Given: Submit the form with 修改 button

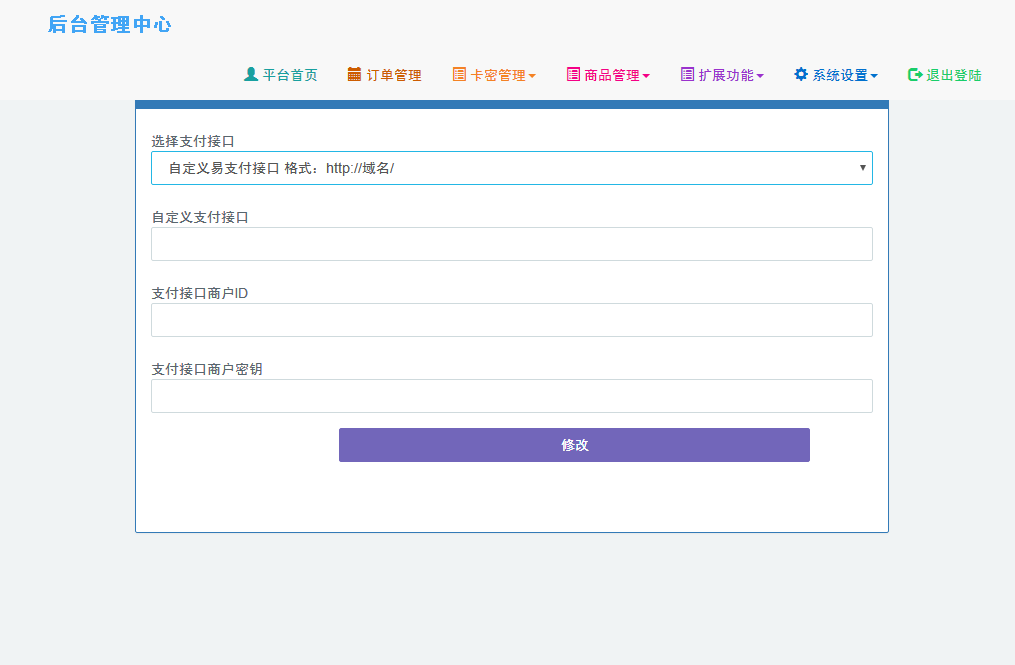Looking at the screenshot, I should tap(574, 445).
